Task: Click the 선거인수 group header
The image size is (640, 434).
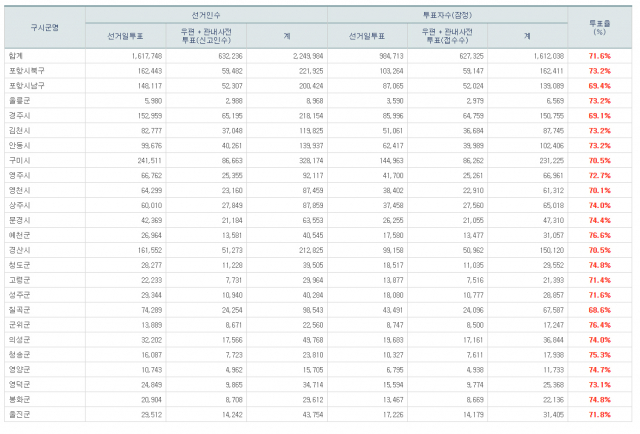Action: tap(206, 17)
